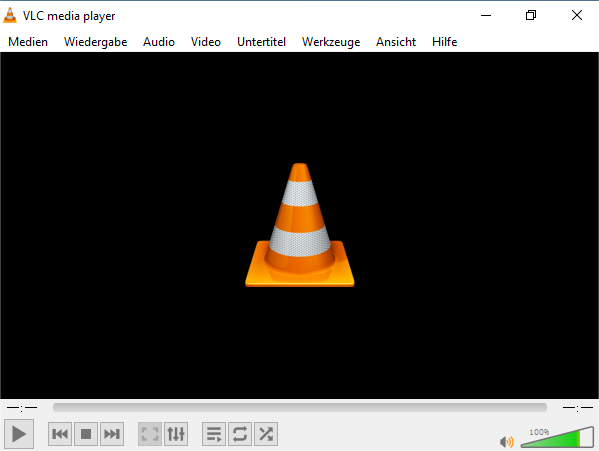This screenshot has width=599, height=451.
Task: Click the remaining time label on right
Action: click(578, 408)
